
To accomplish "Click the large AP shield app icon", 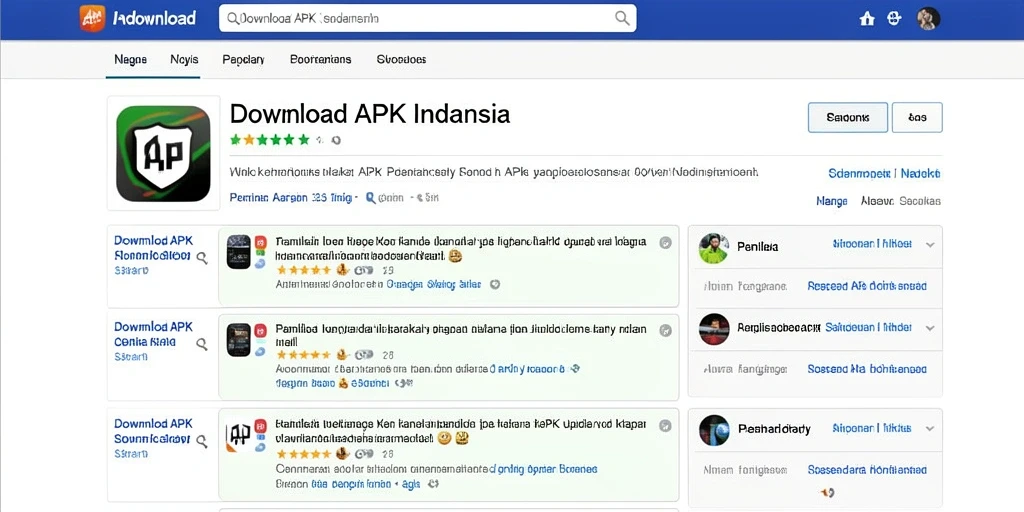I will tap(163, 153).
